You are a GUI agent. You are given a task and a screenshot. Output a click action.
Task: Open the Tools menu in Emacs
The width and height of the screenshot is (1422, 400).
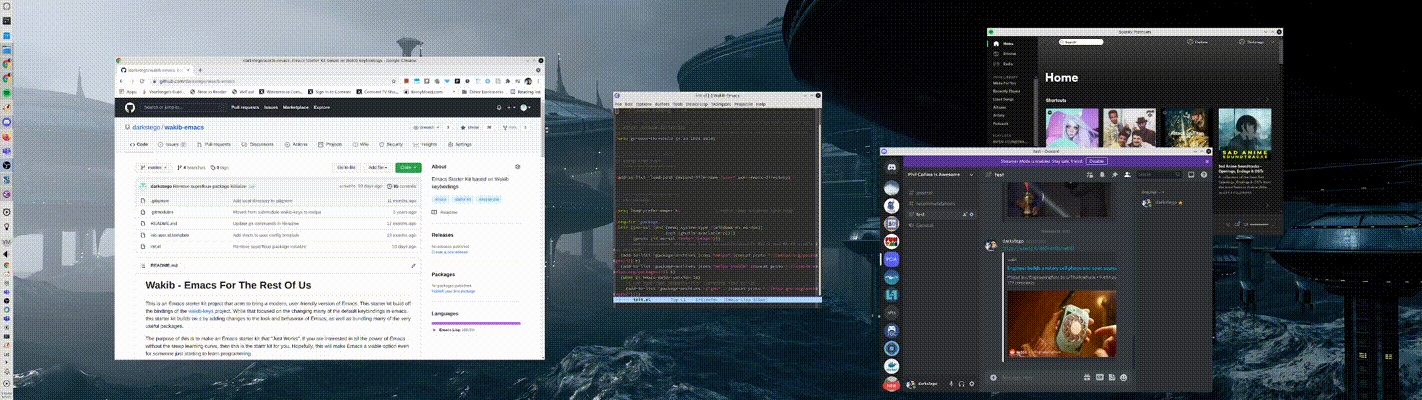(x=678, y=104)
